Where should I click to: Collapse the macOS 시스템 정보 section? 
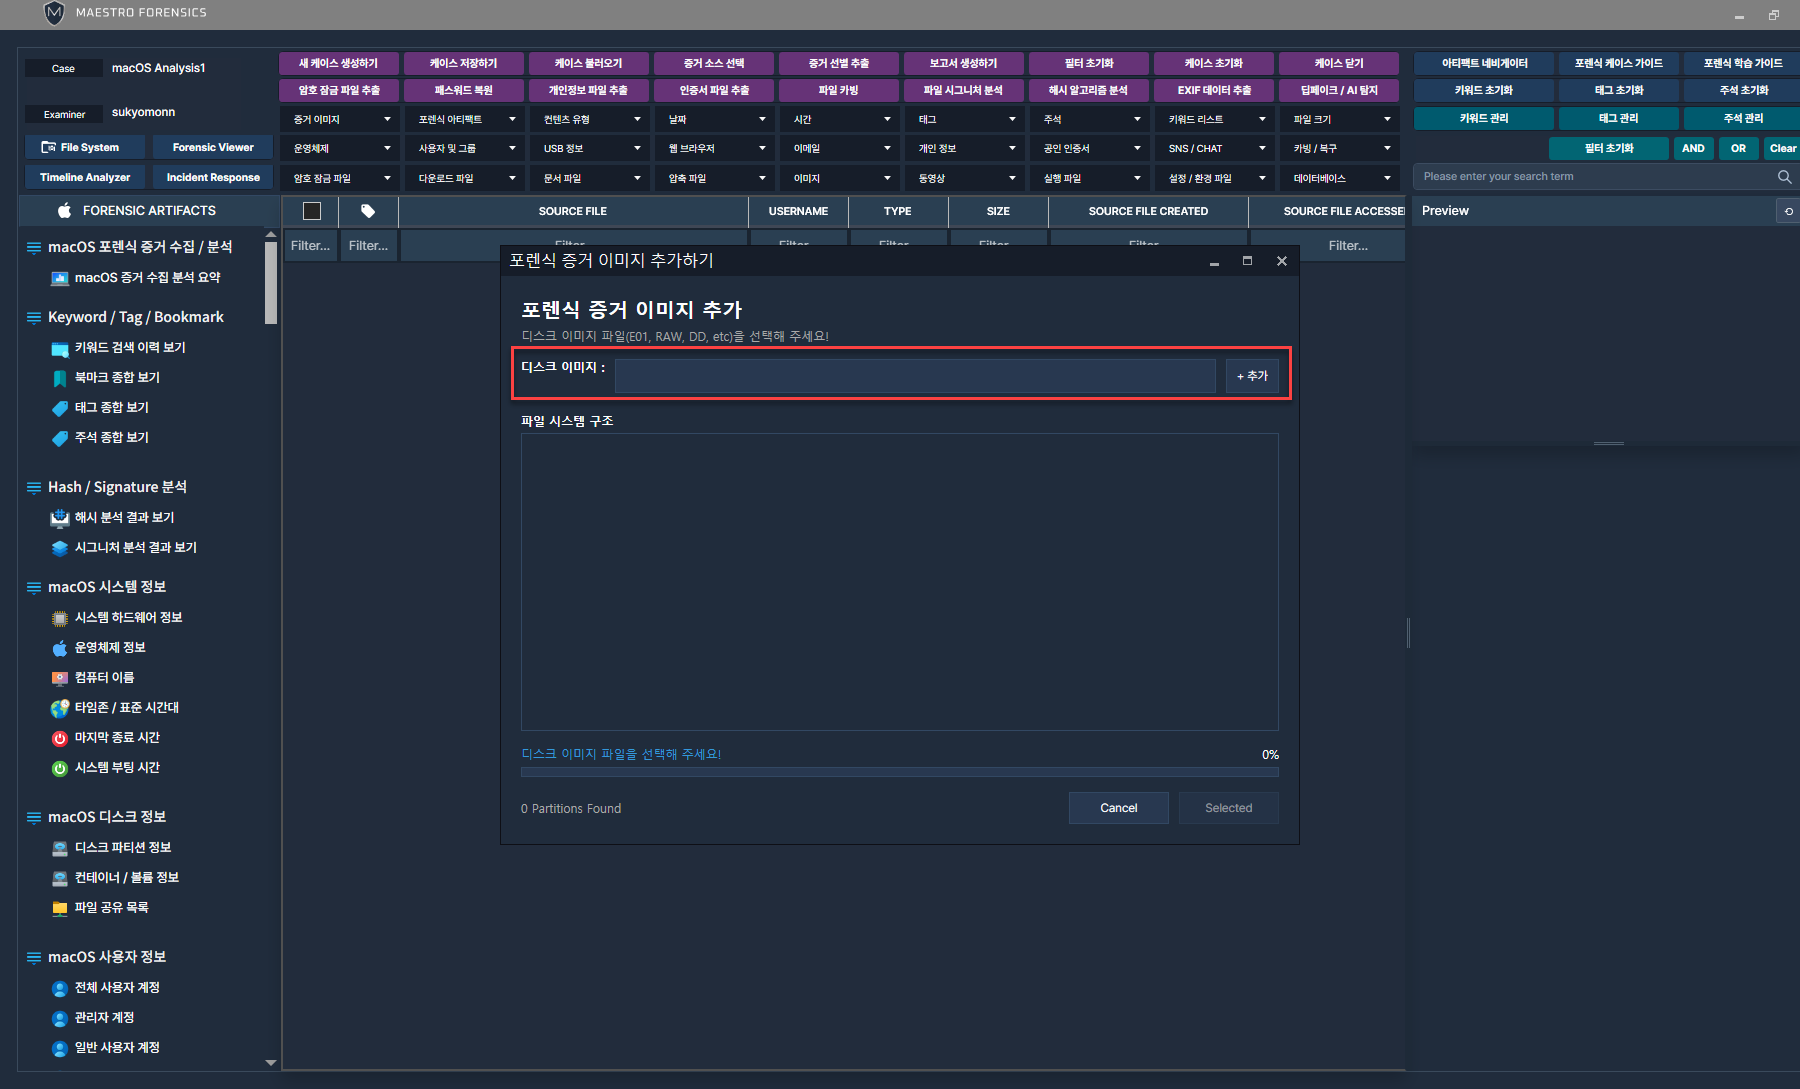(34, 587)
